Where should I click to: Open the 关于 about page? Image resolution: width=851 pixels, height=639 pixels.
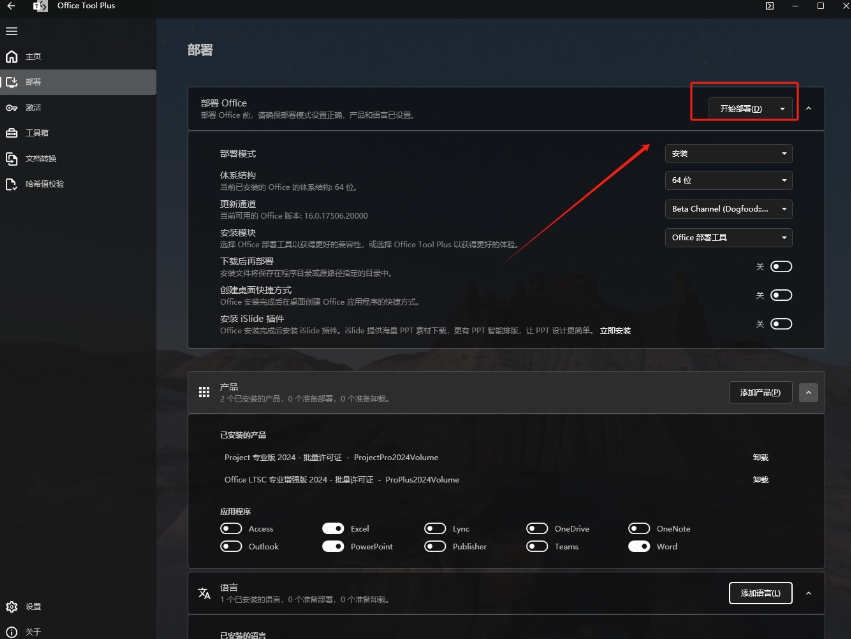pyautogui.click(x=78, y=632)
